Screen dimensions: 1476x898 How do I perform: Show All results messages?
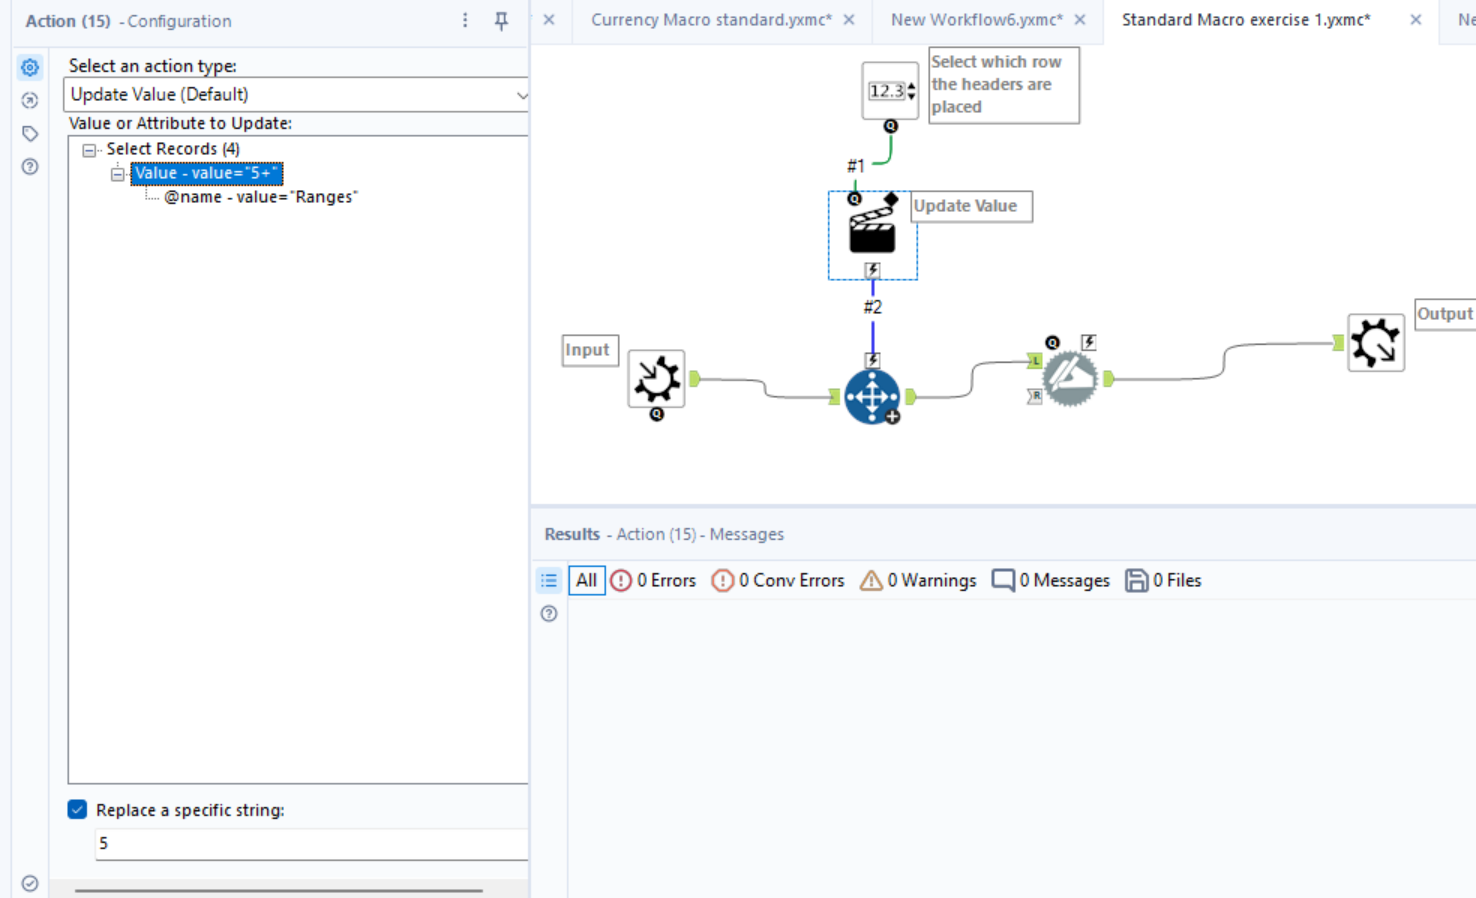tap(587, 580)
